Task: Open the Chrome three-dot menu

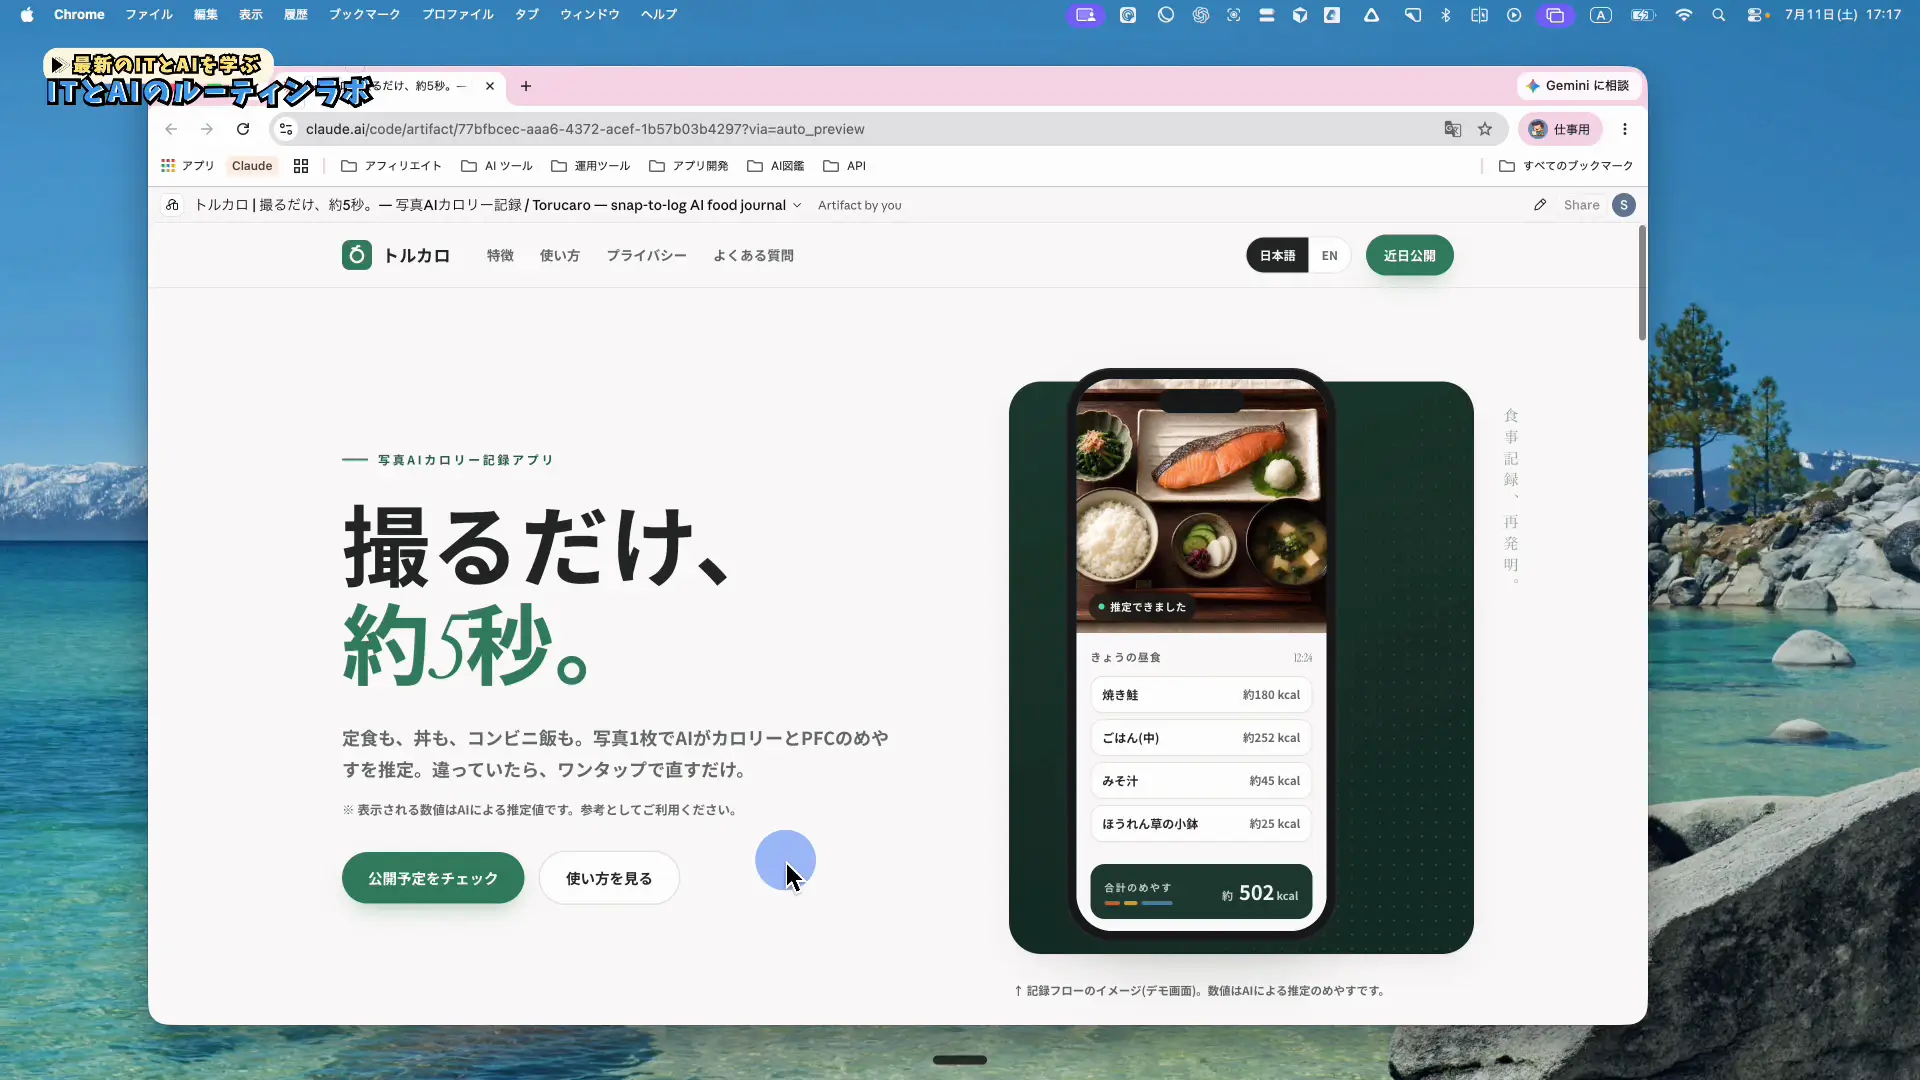Action: coord(1625,129)
